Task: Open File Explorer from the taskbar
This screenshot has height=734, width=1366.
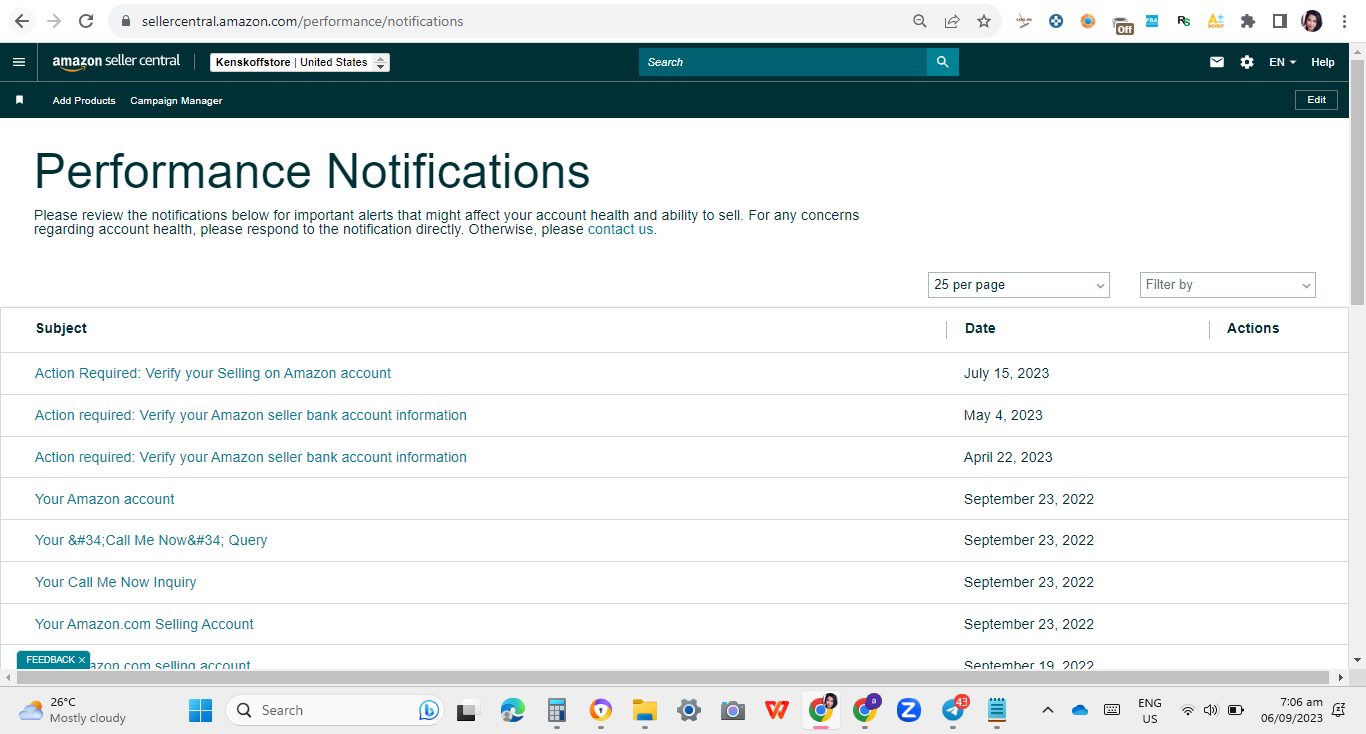Action: tap(645, 710)
